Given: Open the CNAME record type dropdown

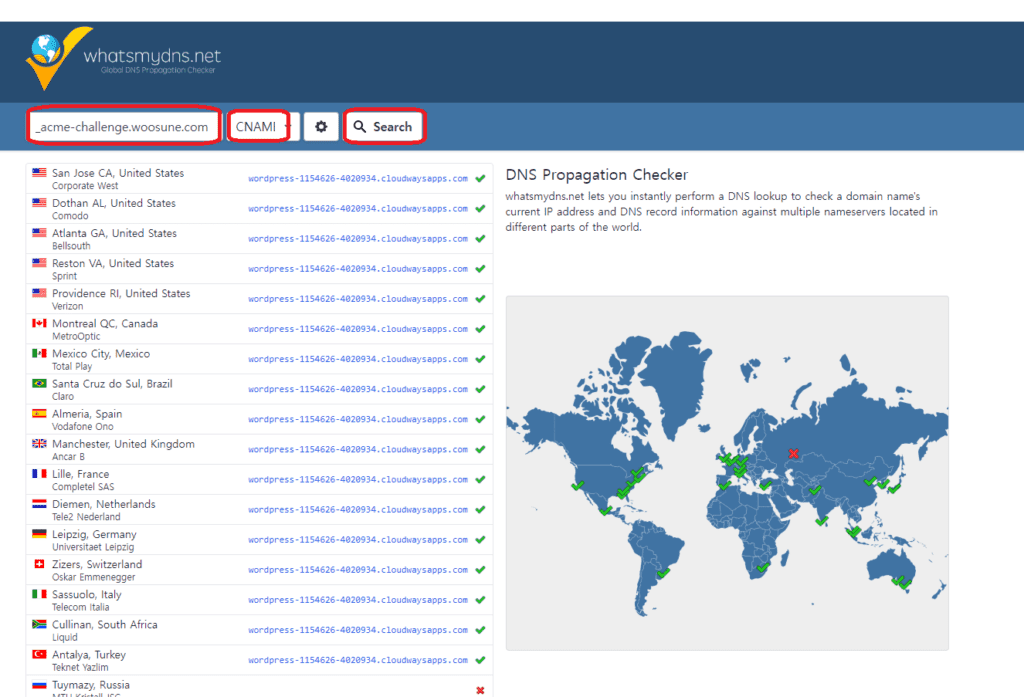Looking at the screenshot, I should 263,127.
